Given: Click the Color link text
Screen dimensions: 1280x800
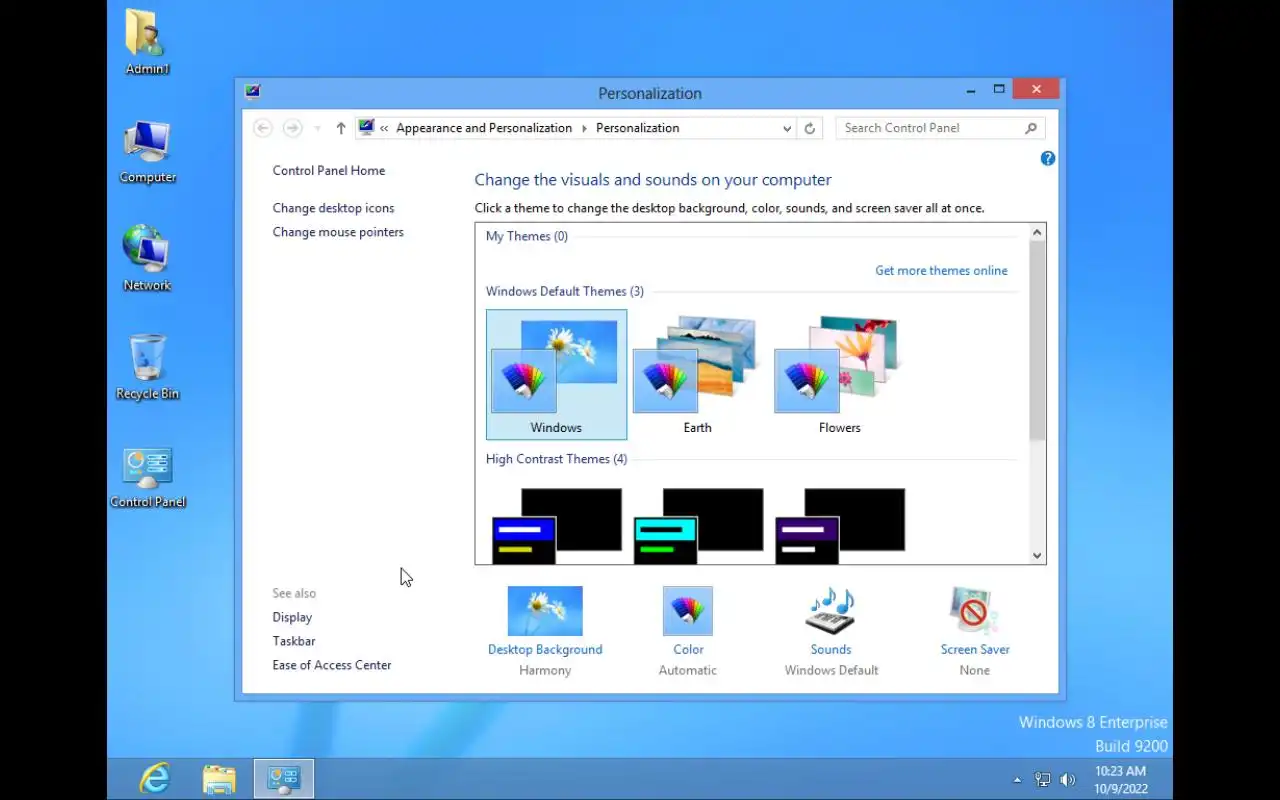Looking at the screenshot, I should (688, 650).
